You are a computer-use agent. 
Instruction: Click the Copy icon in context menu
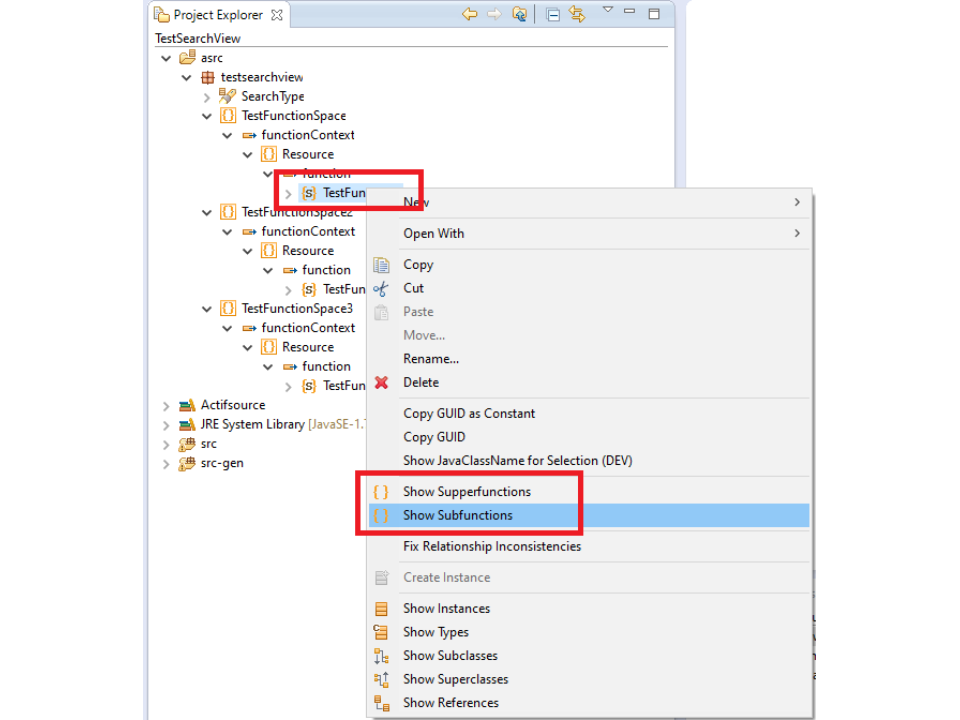(381, 265)
